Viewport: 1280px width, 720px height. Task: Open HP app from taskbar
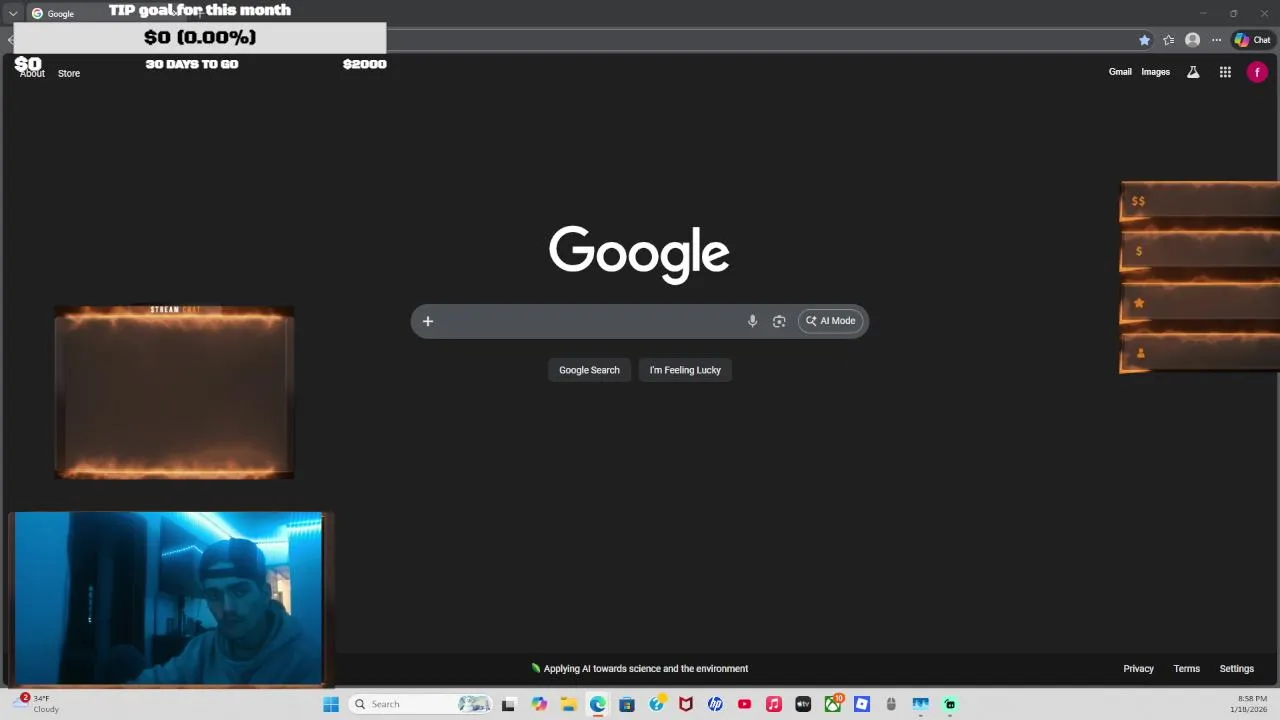(715, 704)
